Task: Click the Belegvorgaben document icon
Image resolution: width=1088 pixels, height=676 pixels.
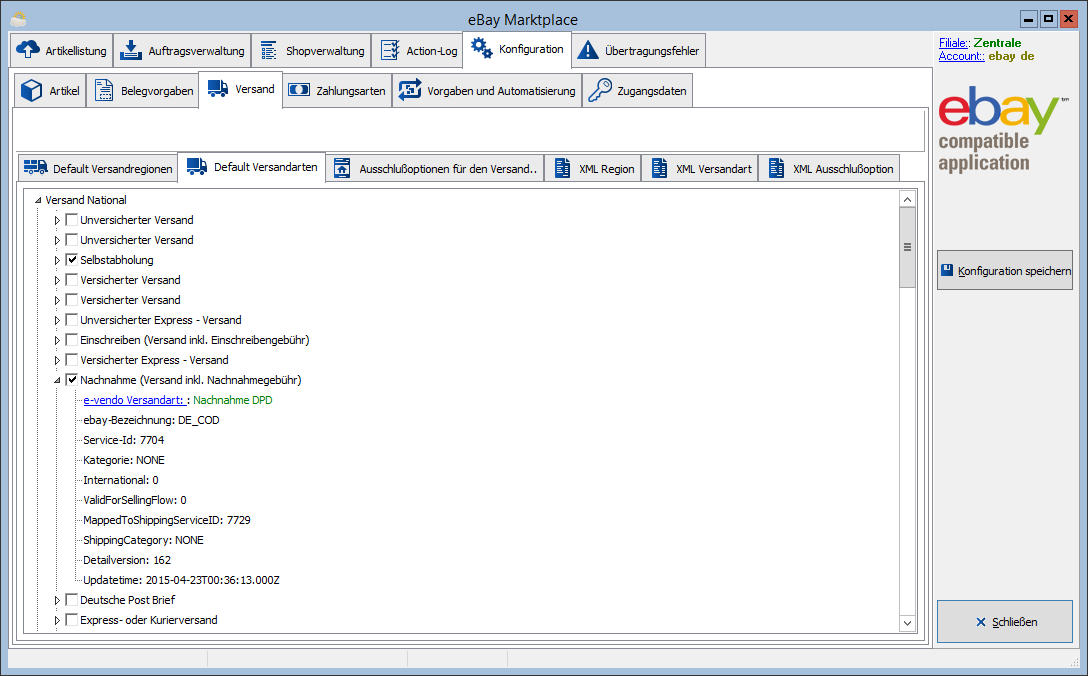Action: 104,90
